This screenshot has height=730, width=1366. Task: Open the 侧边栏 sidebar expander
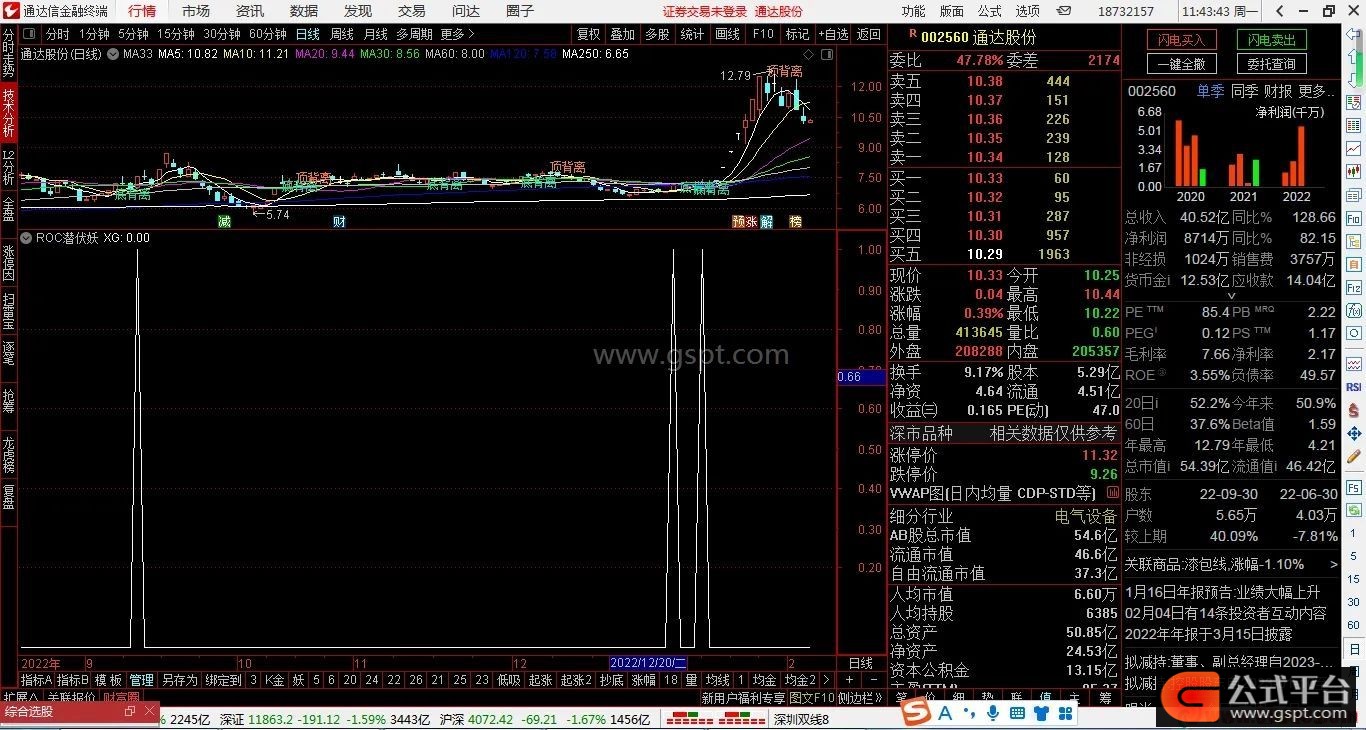(x=861, y=698)
